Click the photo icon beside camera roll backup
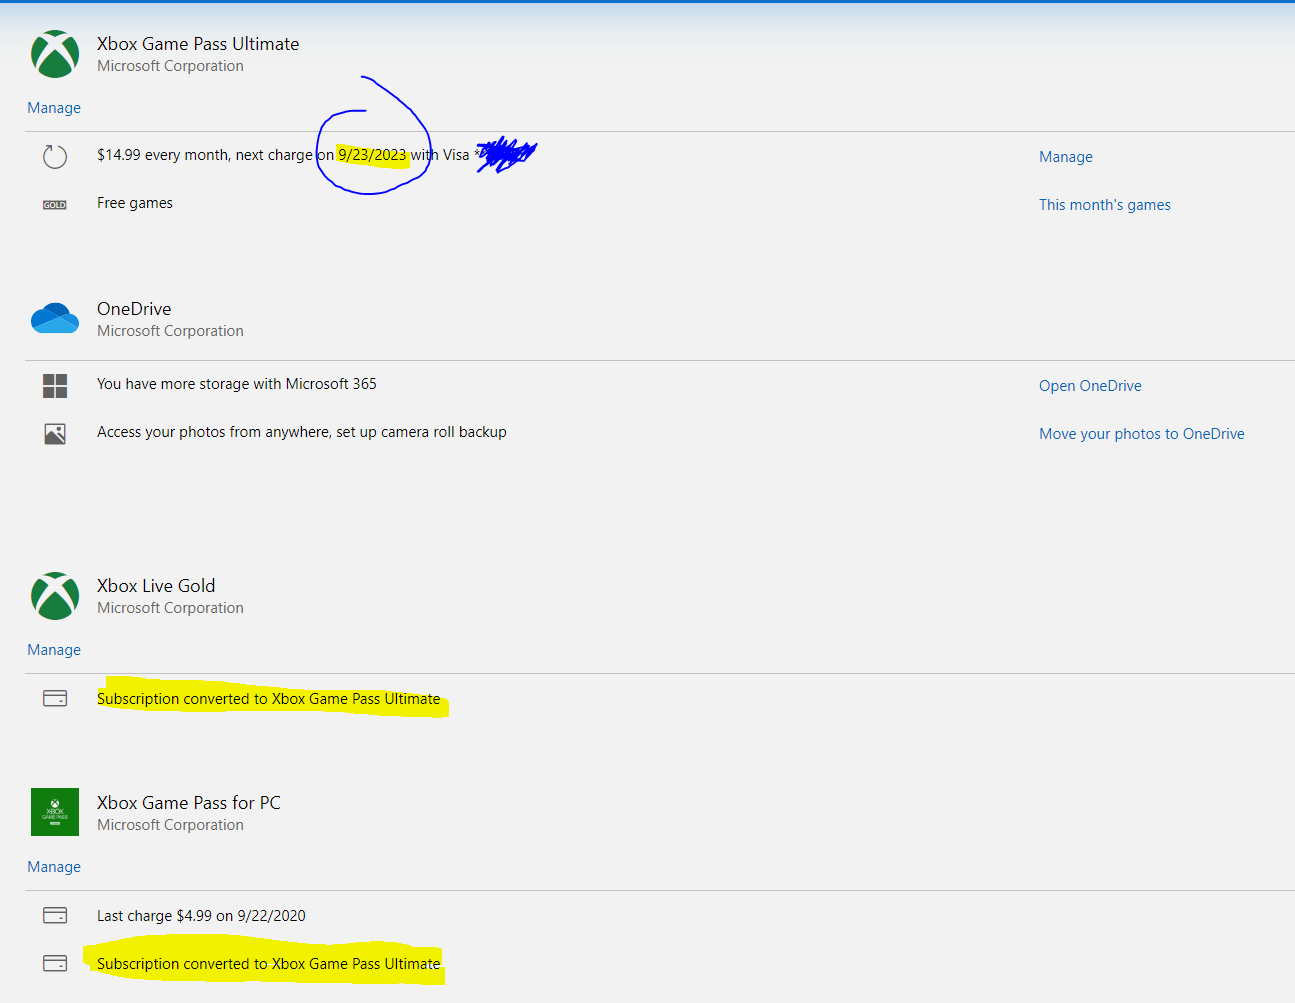The image size is (1295, 1003). pyautogui.click(x=55, y=434)
